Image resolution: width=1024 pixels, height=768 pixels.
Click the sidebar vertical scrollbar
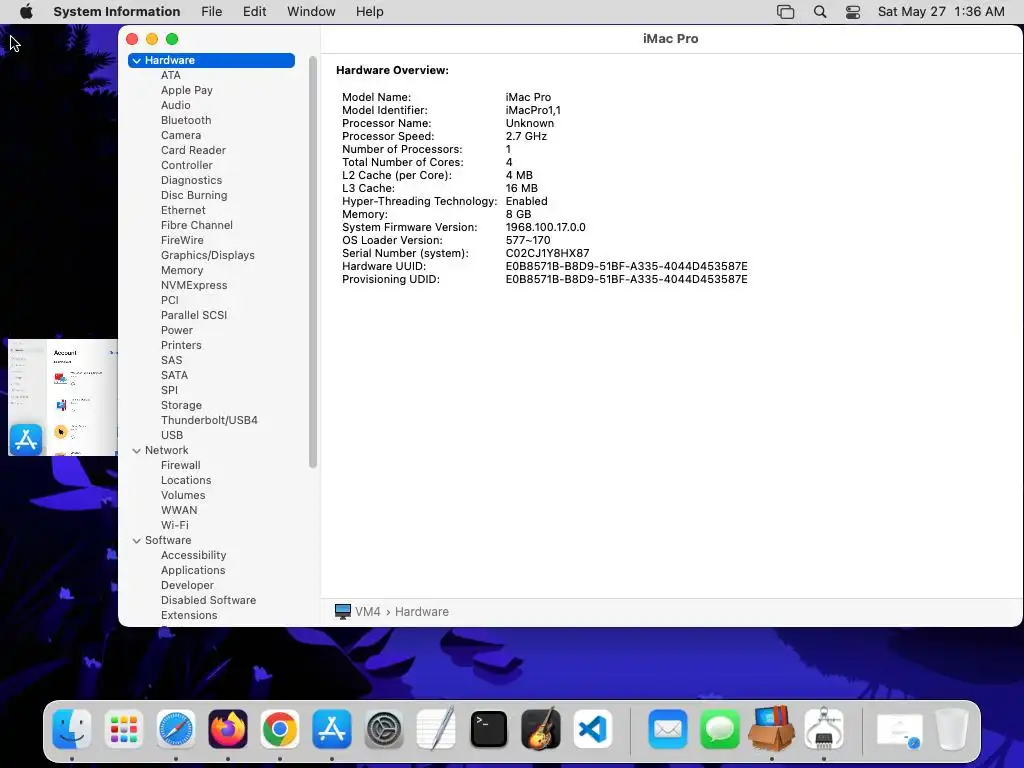coord(313,262)
